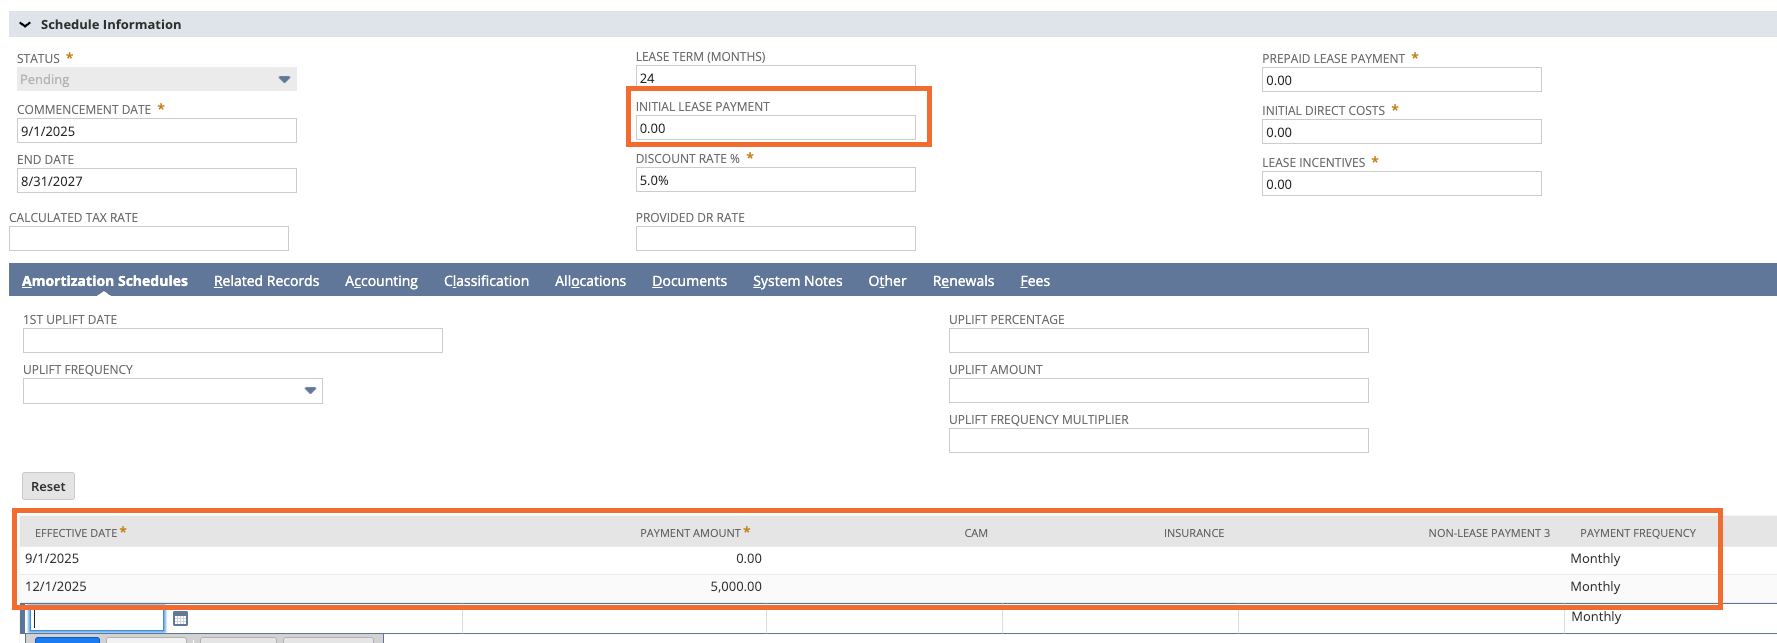Click the Commencement Date input

click(x=156, y=131)
